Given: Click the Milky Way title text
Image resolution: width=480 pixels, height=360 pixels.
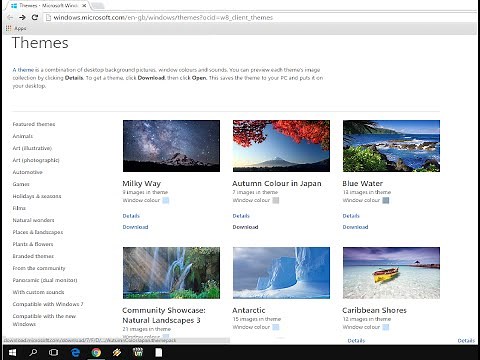Looking at the screenshot, I should 142,184.
